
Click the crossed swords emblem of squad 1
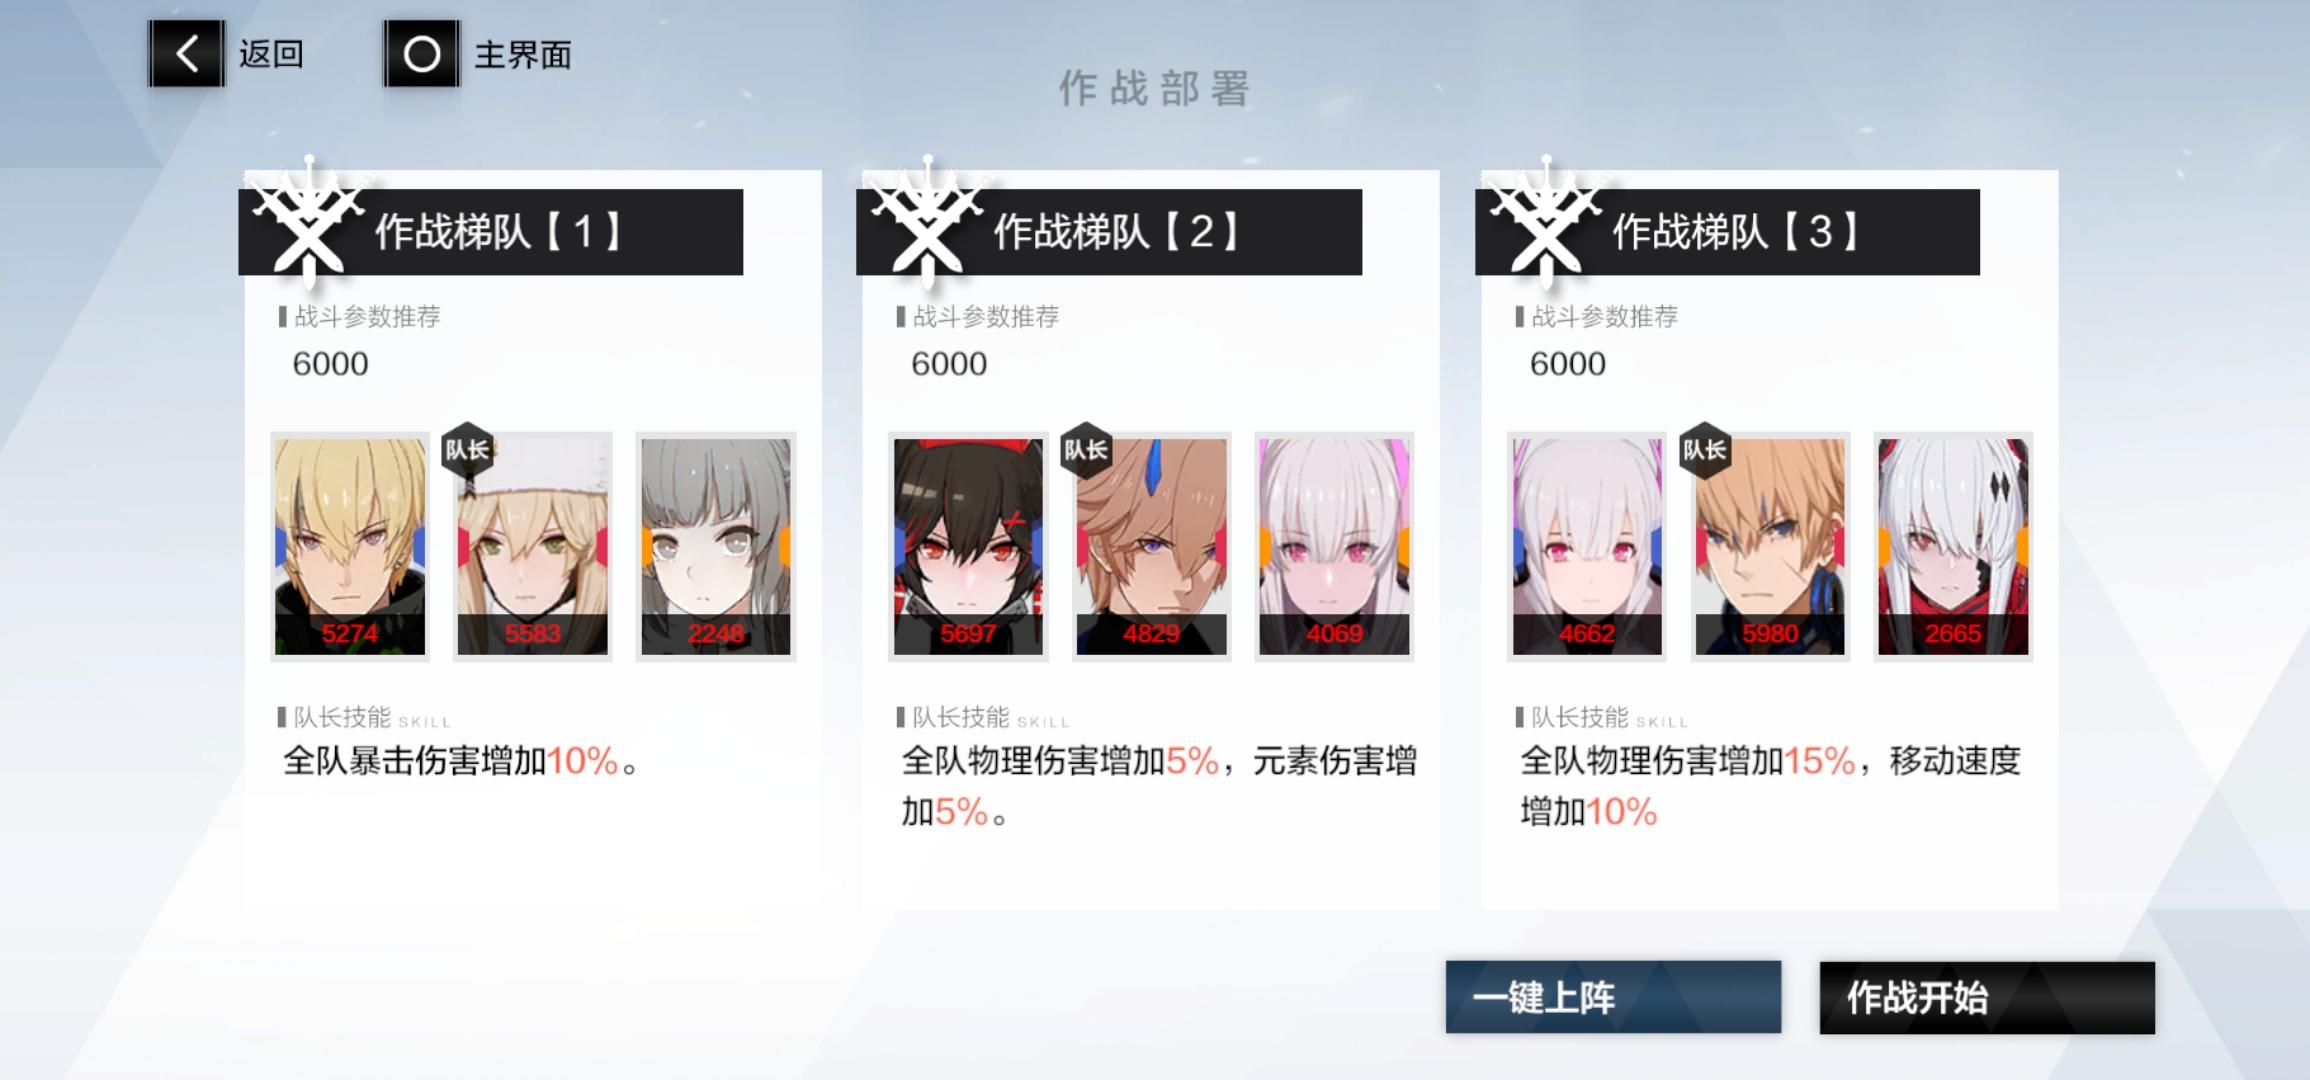pyautogui.click(x=309, y=222)
